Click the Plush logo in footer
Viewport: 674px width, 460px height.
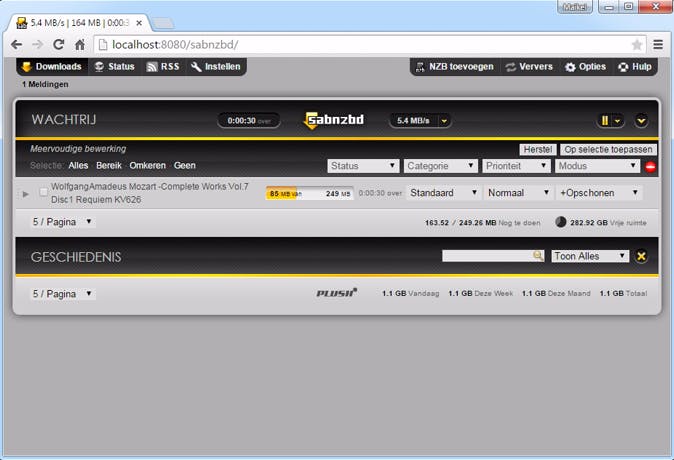(337, 293)
